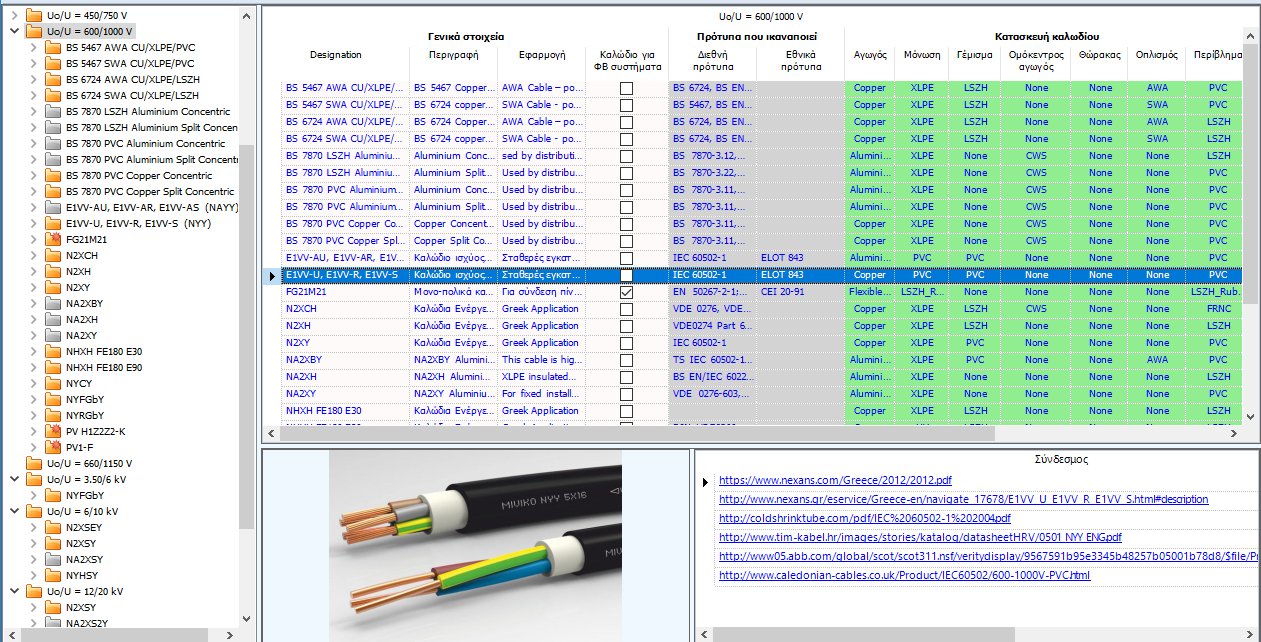Uncheck the ΦΒ checkbox on FG21M21 row
The width and height of the screenshot is (1261, 642).
626,292
